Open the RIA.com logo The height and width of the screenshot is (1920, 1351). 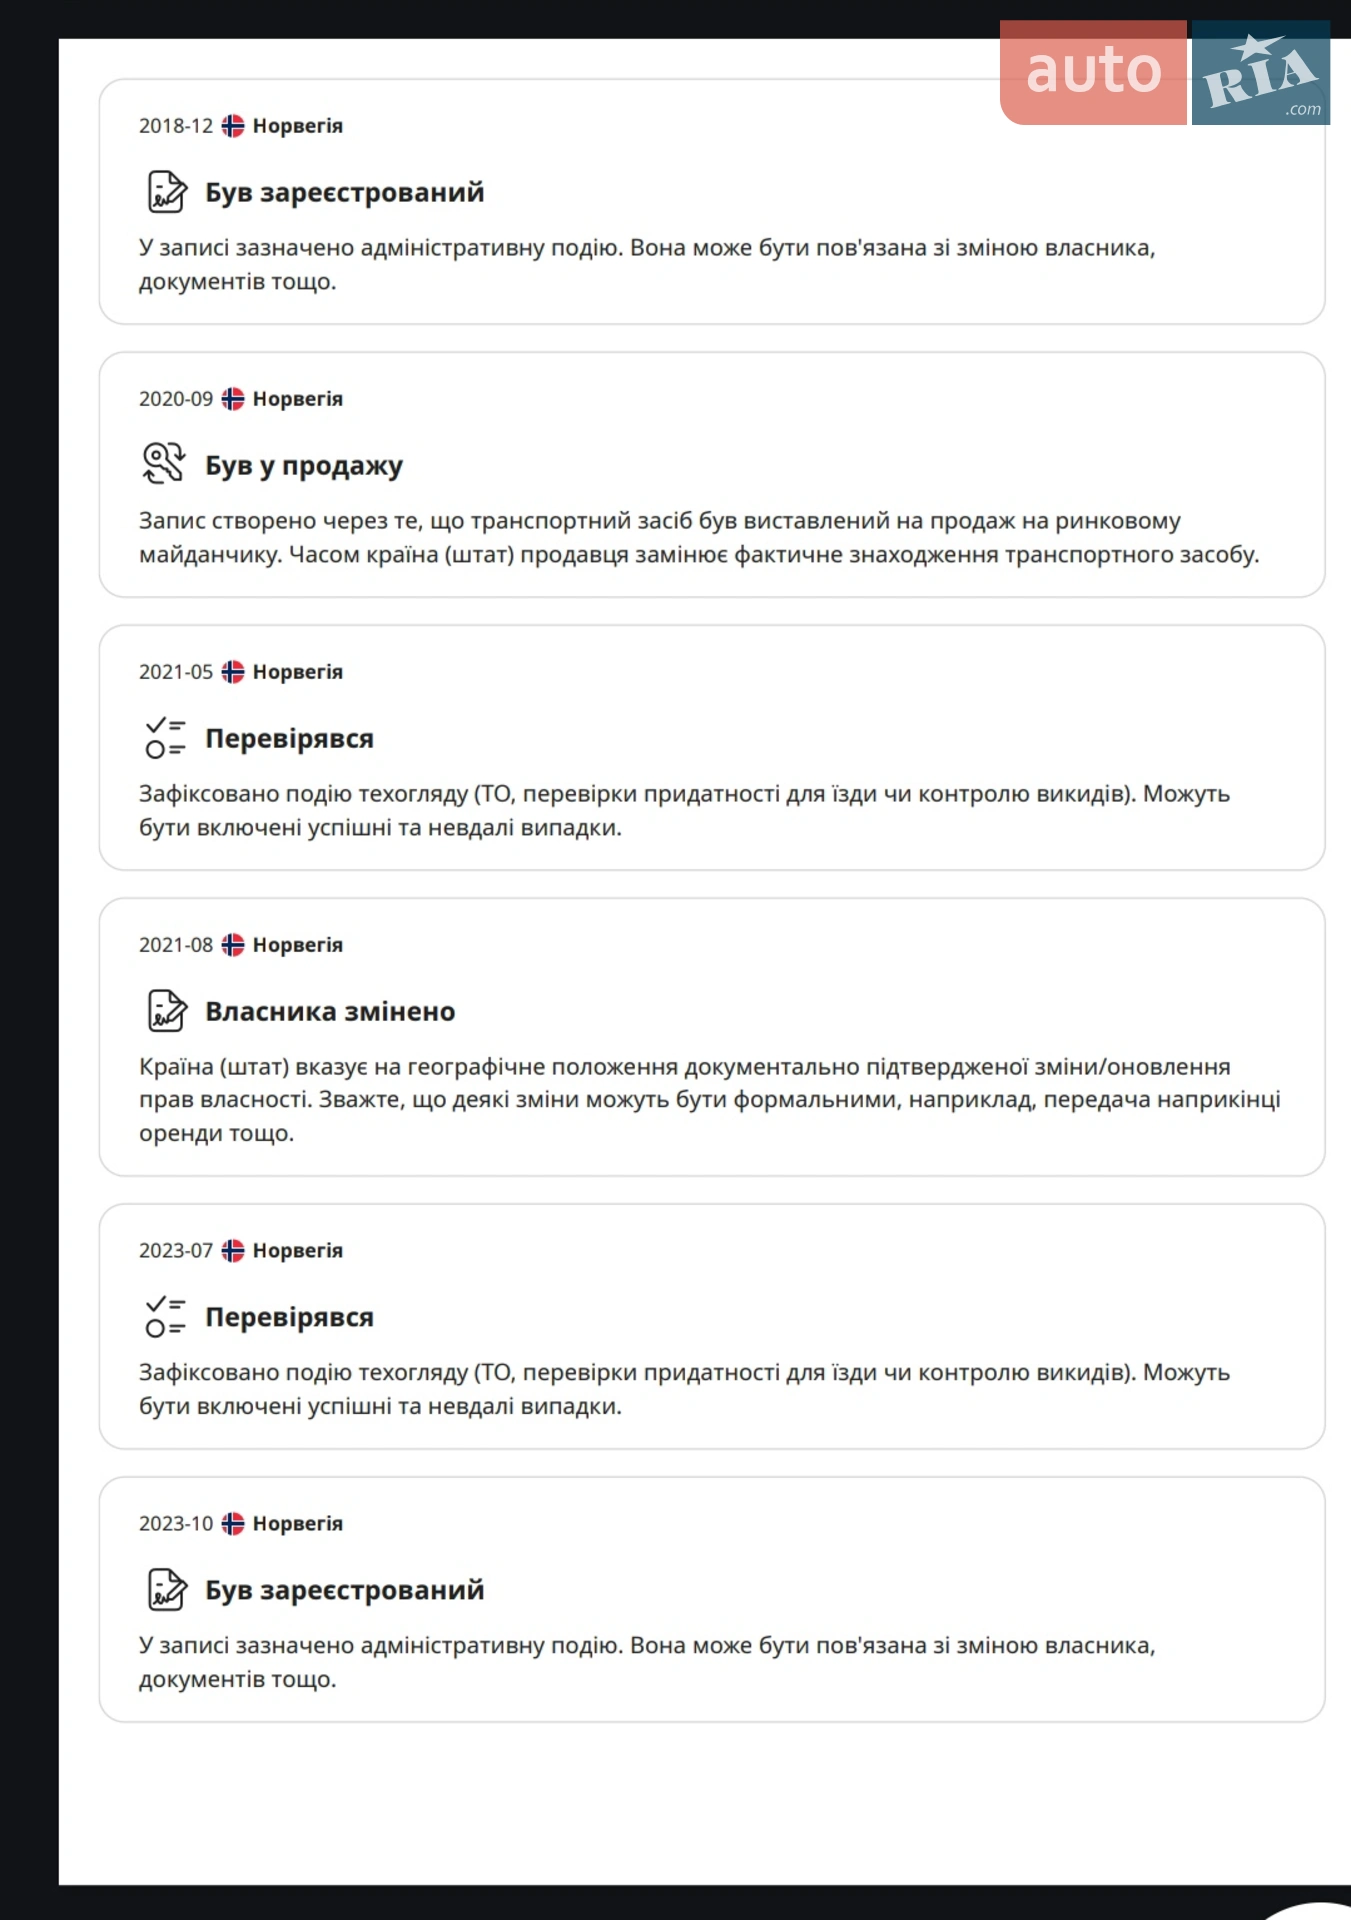pos(1261,72)
